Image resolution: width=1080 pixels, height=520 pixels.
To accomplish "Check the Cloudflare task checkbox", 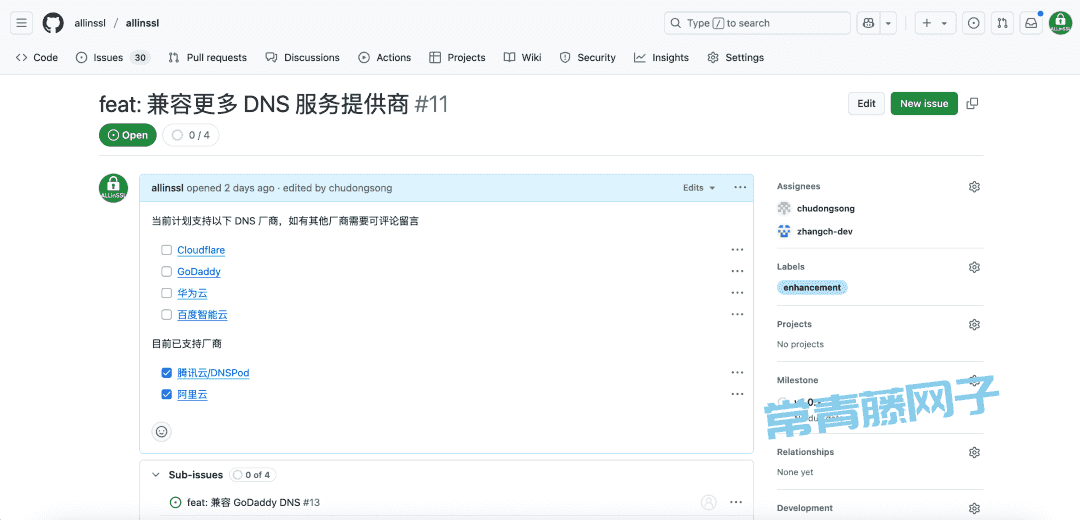I will point(166,250).
